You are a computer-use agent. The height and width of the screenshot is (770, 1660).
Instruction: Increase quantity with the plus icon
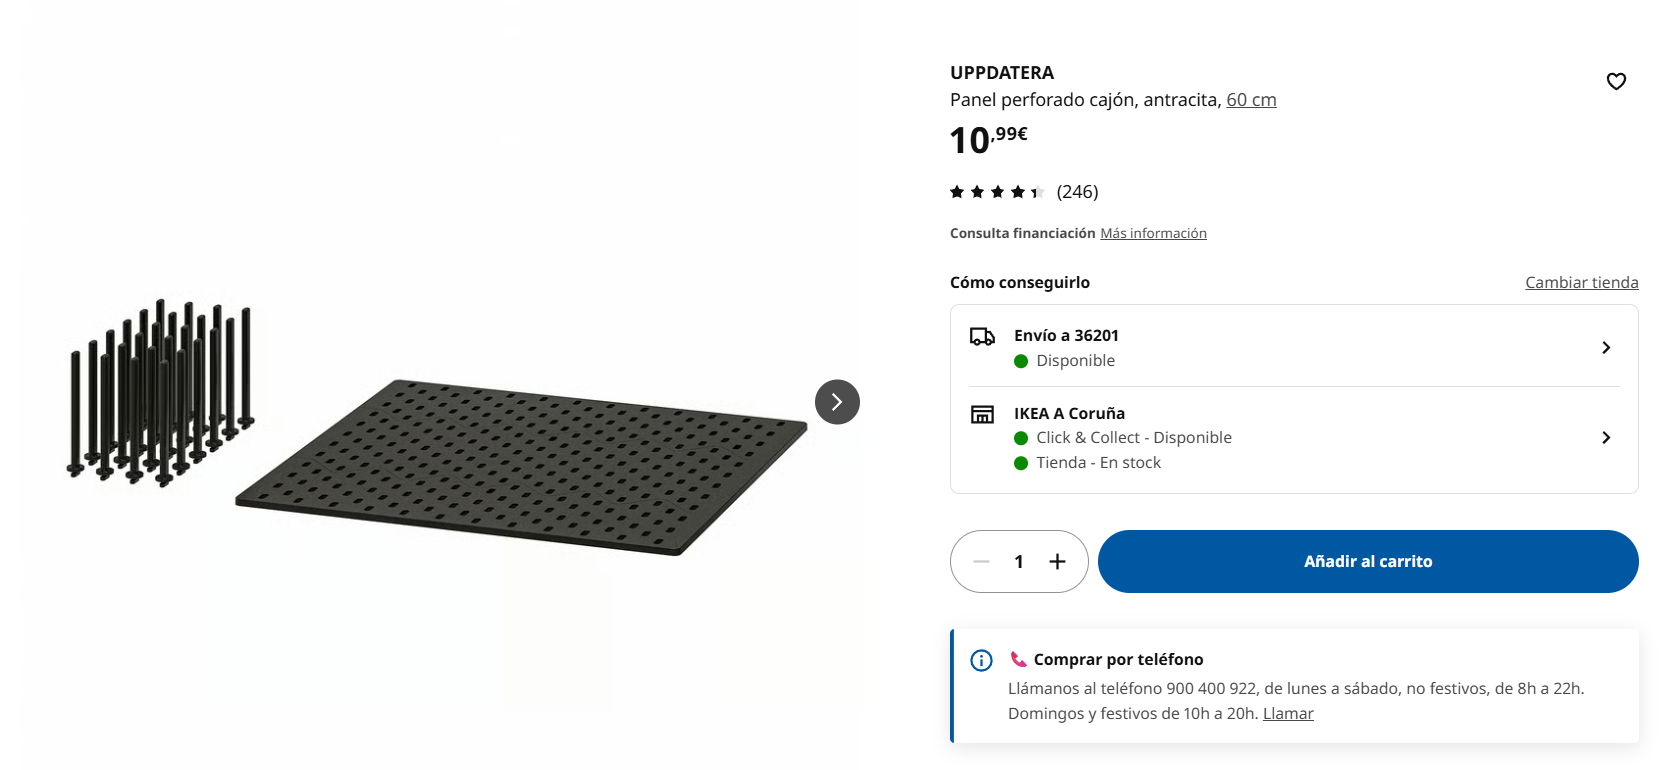point(1057,562)
